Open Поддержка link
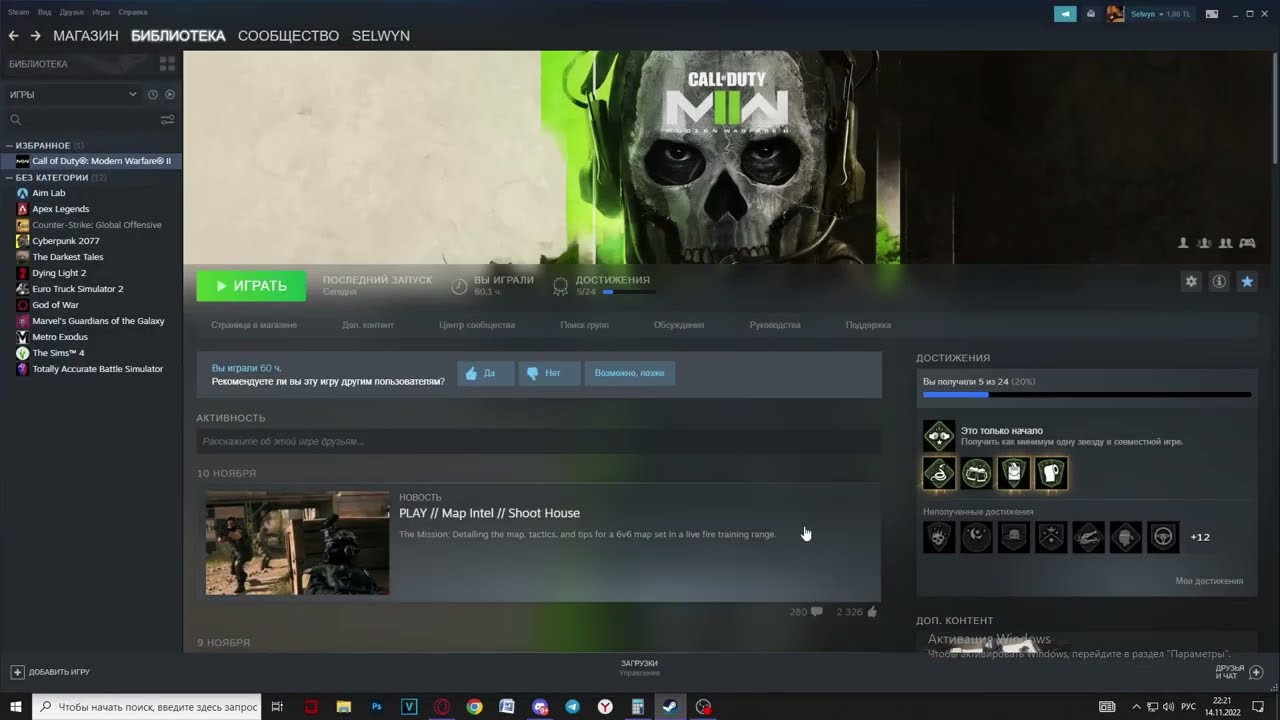Image resolution: width=1280 pixels, height=720 pixels. (868, 325)
